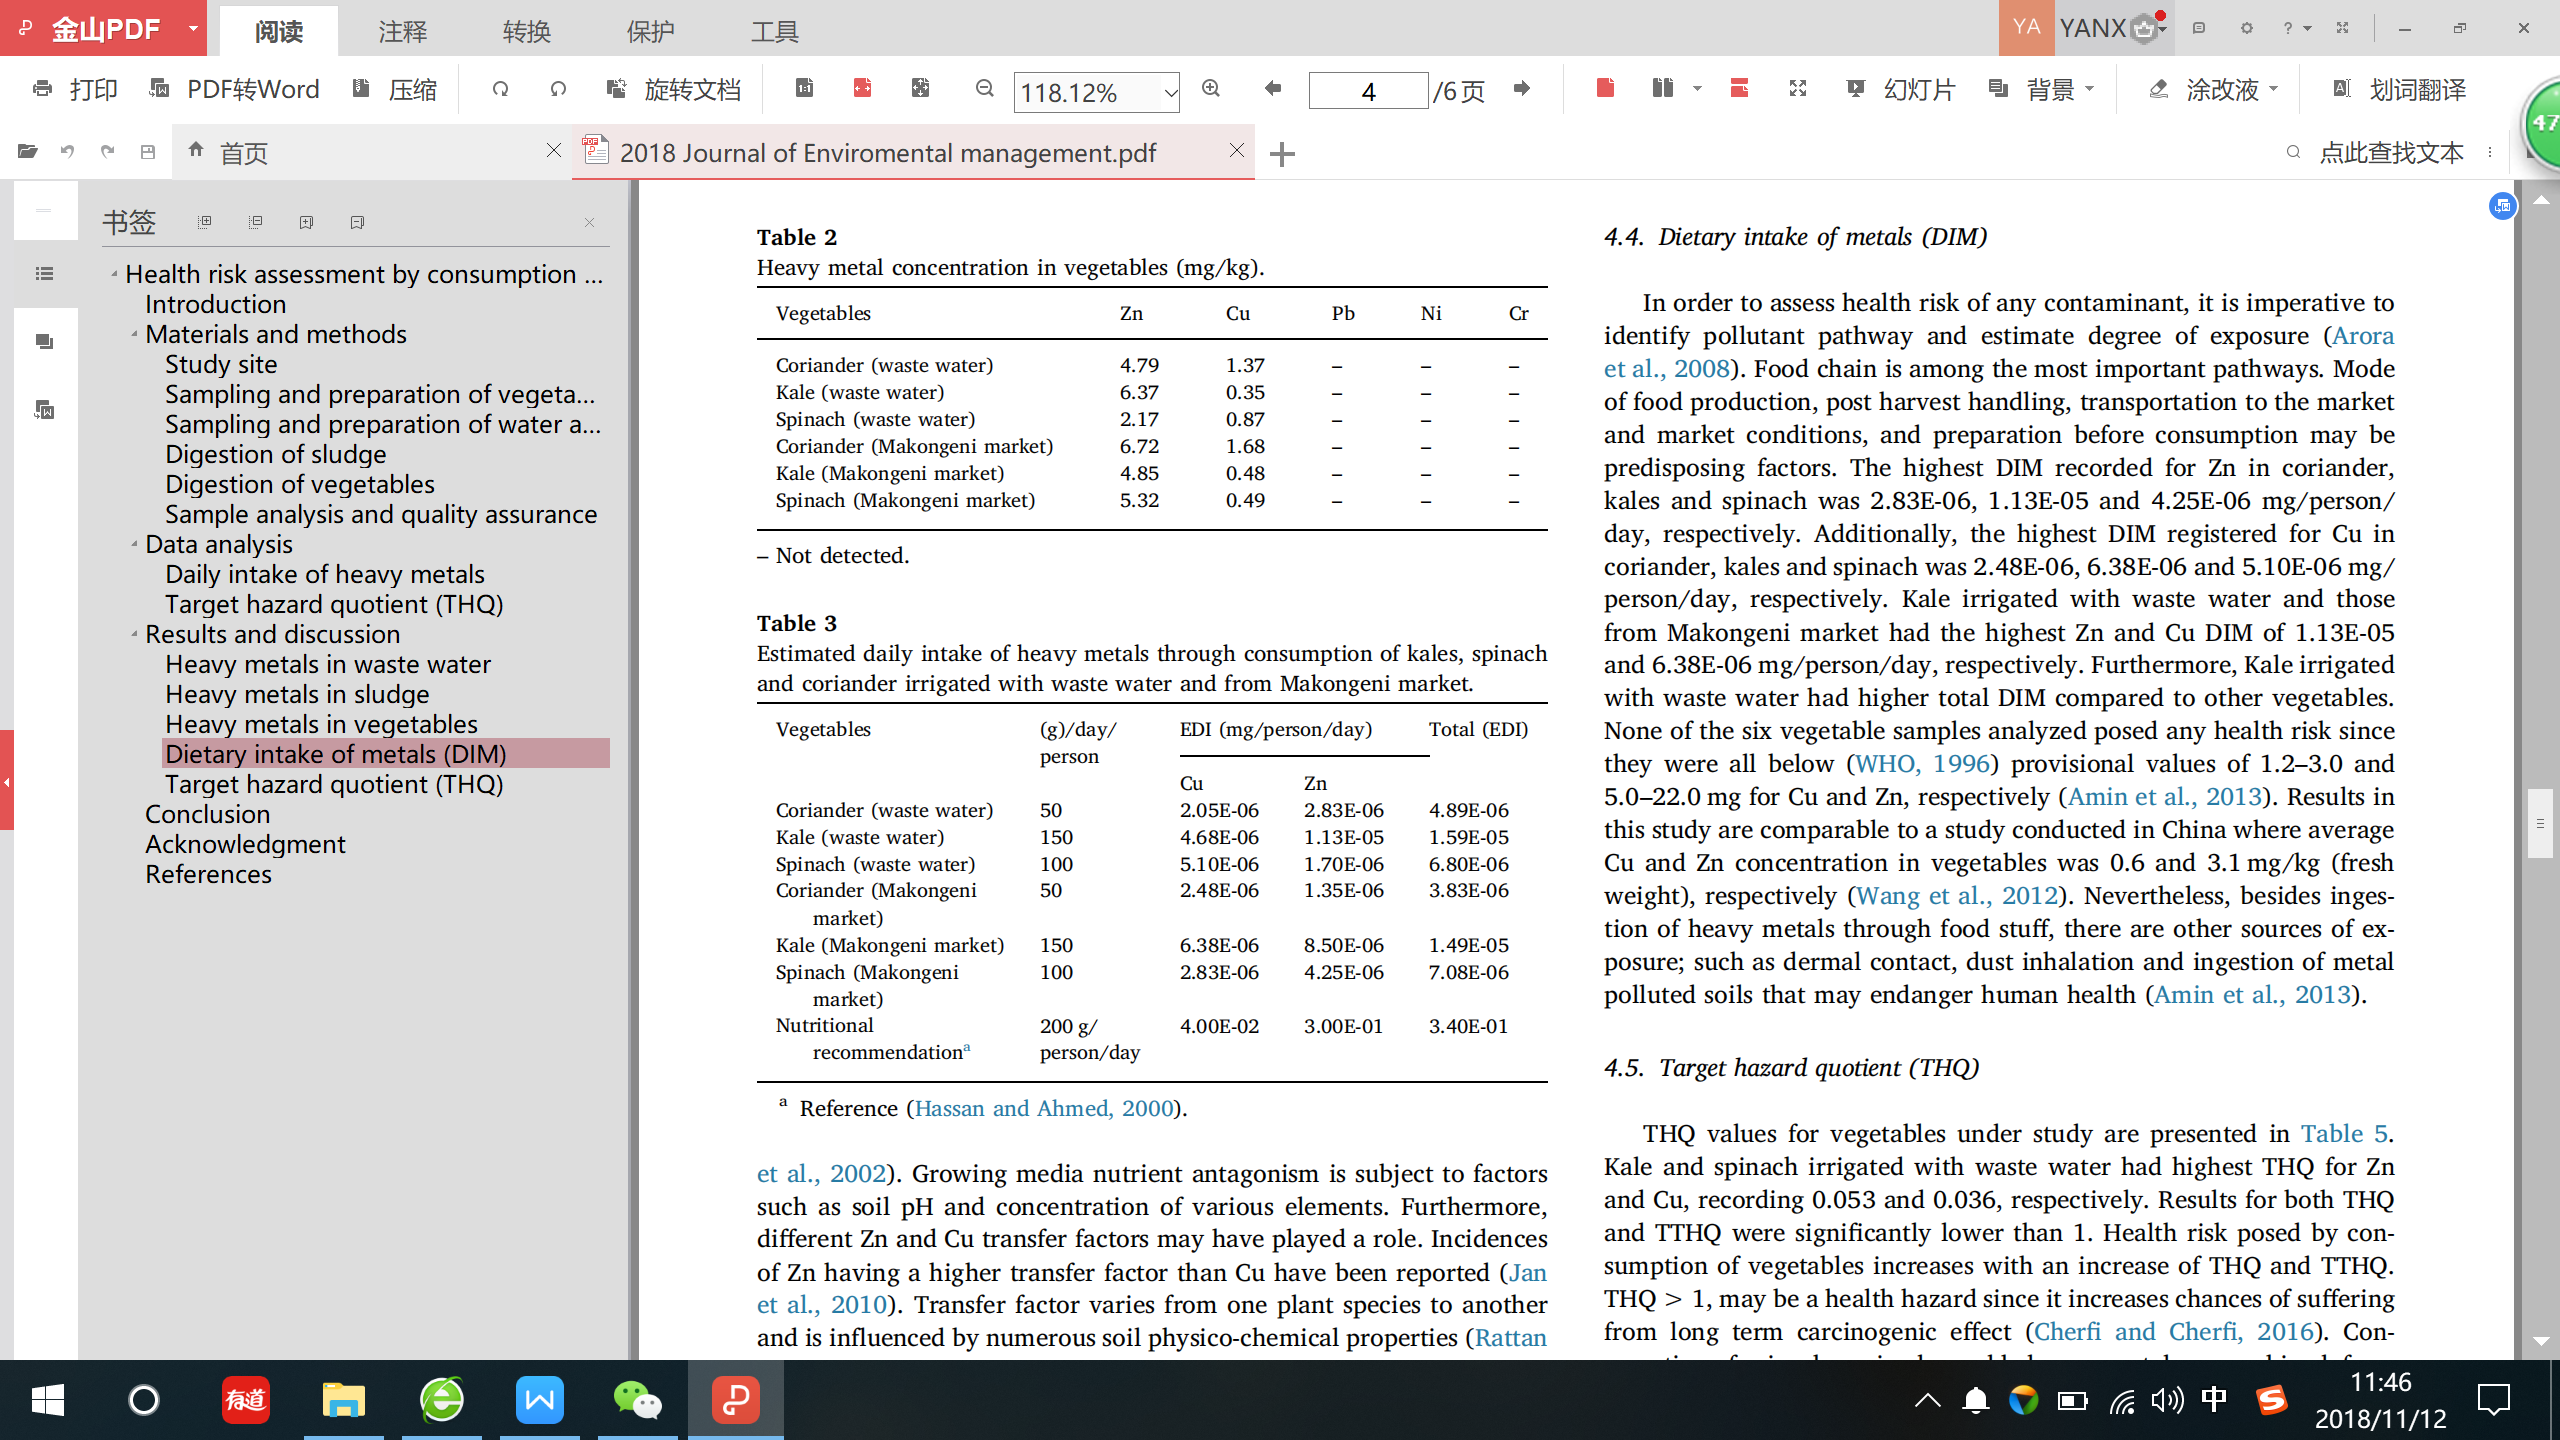Go to next page arrow

pos(1522,90)
